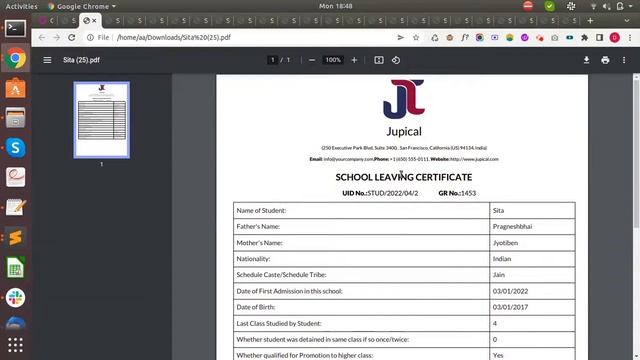Click the '03/01/2017' date of birth value
Viewport: 640px width, 360px height.
coord(510,307)
